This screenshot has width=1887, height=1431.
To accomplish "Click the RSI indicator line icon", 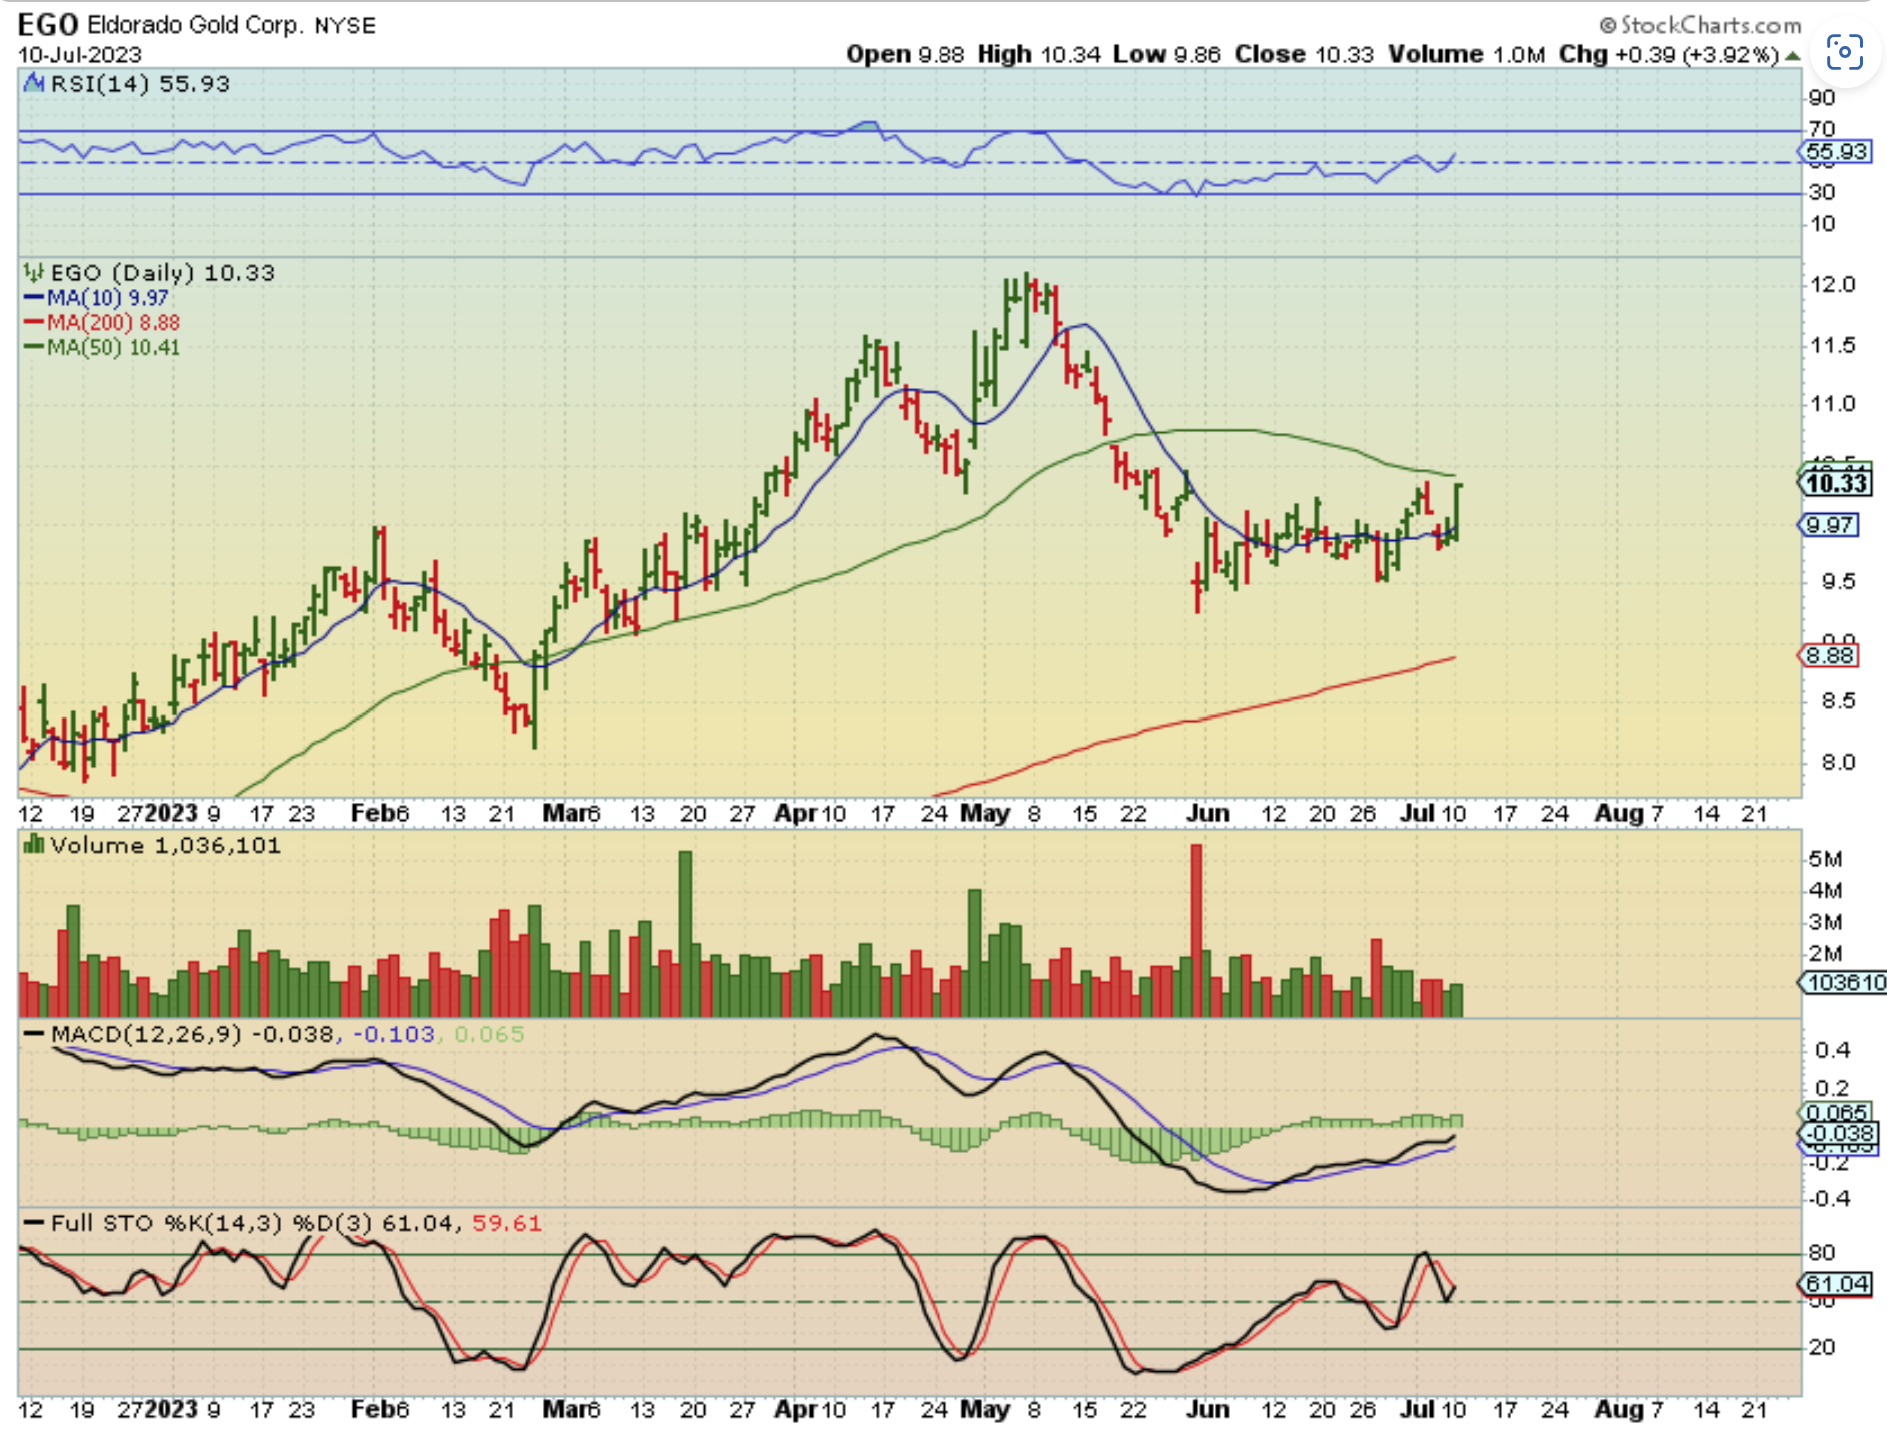I will coord(34,83).
